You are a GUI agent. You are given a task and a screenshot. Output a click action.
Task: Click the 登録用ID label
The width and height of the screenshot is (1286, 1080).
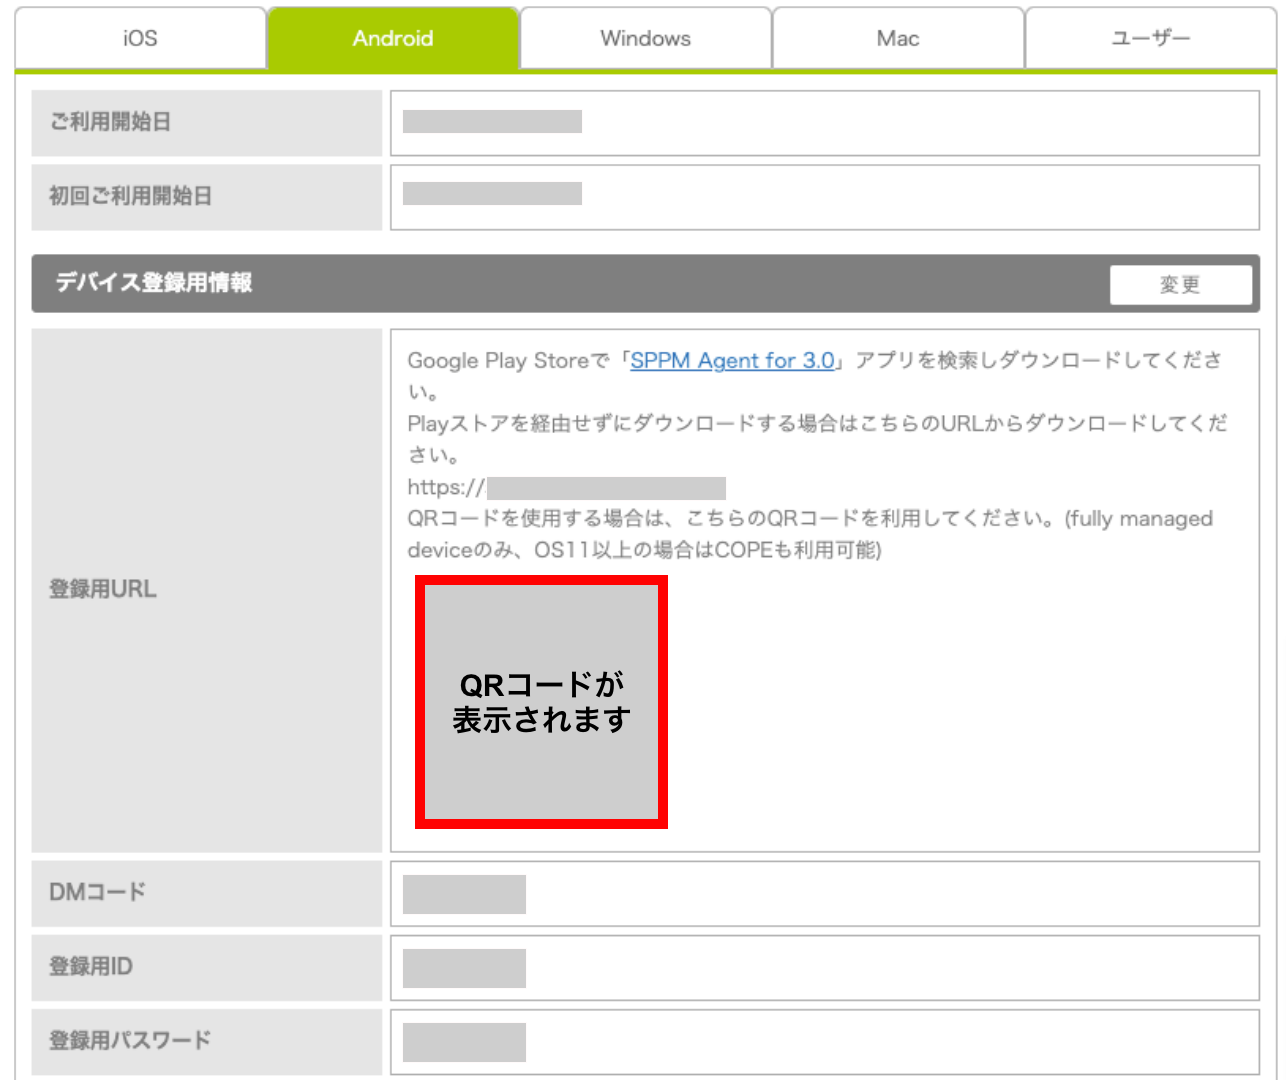click(x=91, y=966)
